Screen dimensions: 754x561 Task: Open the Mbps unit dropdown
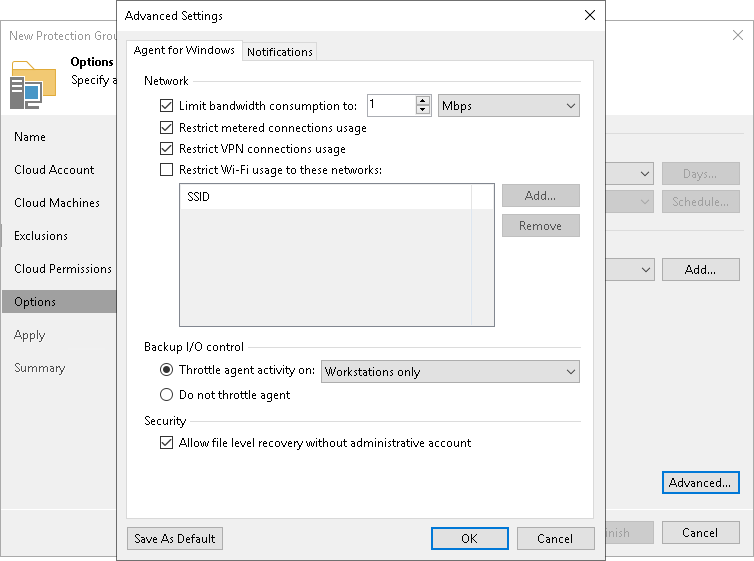click(x=509, y=106)
